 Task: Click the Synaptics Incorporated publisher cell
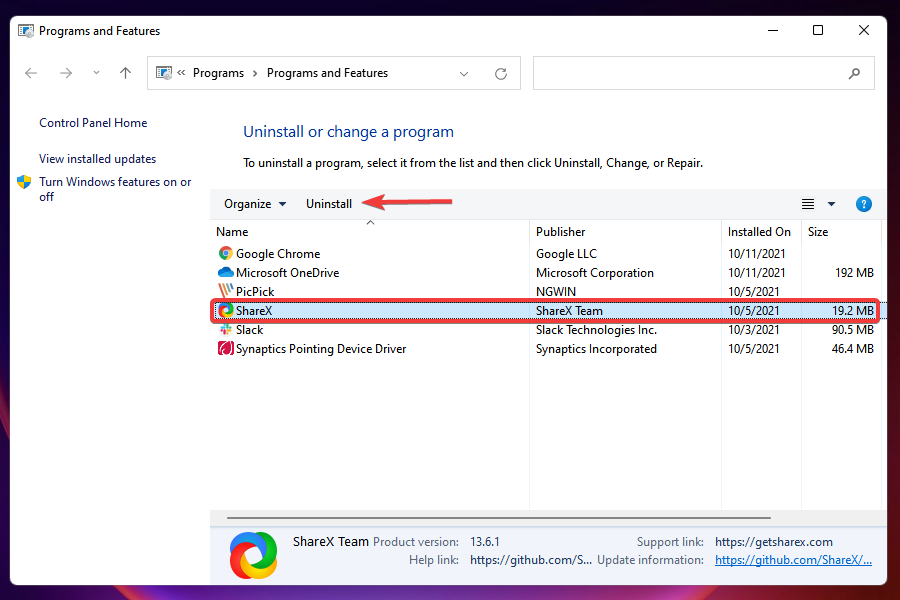tap(596, 348)
